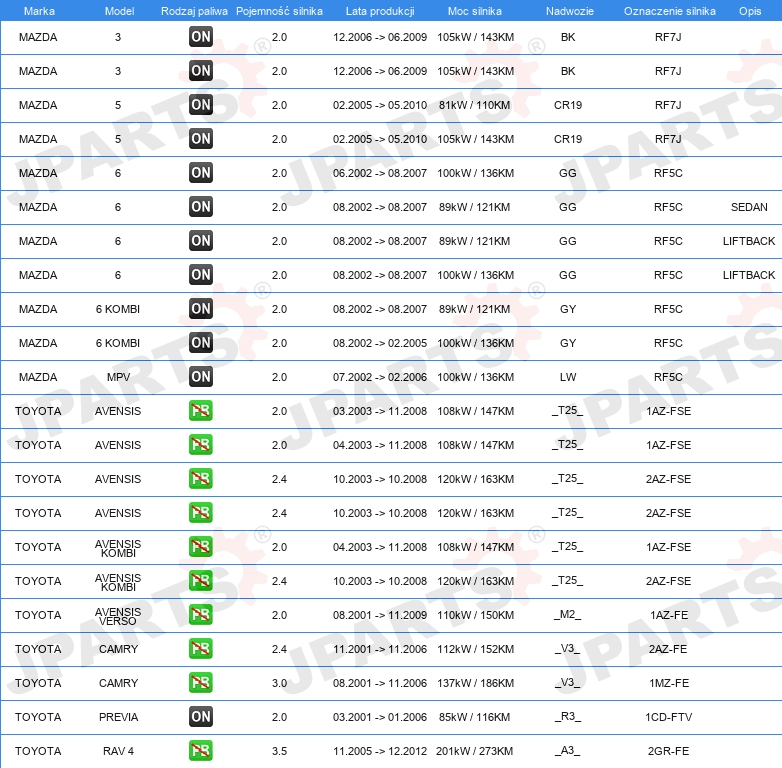This screenshot has width=782, height=768.
Task: Select engine code 2AZ-FE in CAMRY row
Action: pyautogui.click(x=668, y=649)
